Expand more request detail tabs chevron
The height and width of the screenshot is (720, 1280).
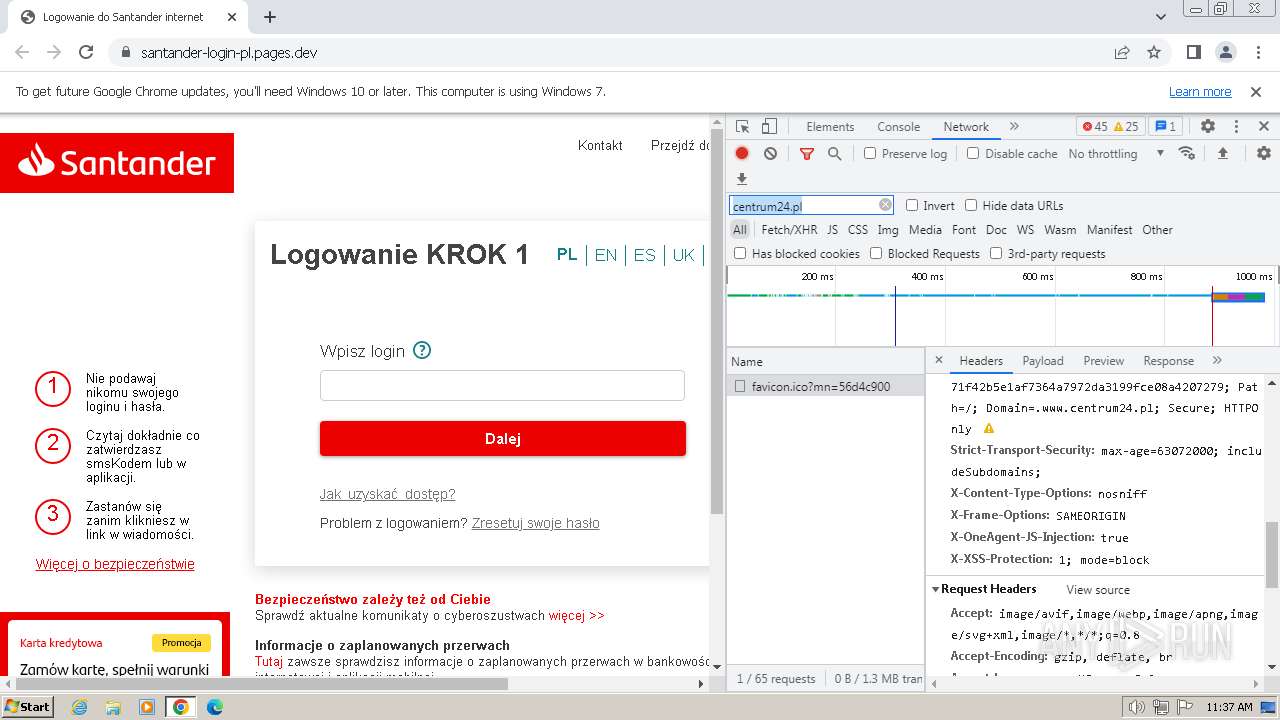coord(1217,360)
